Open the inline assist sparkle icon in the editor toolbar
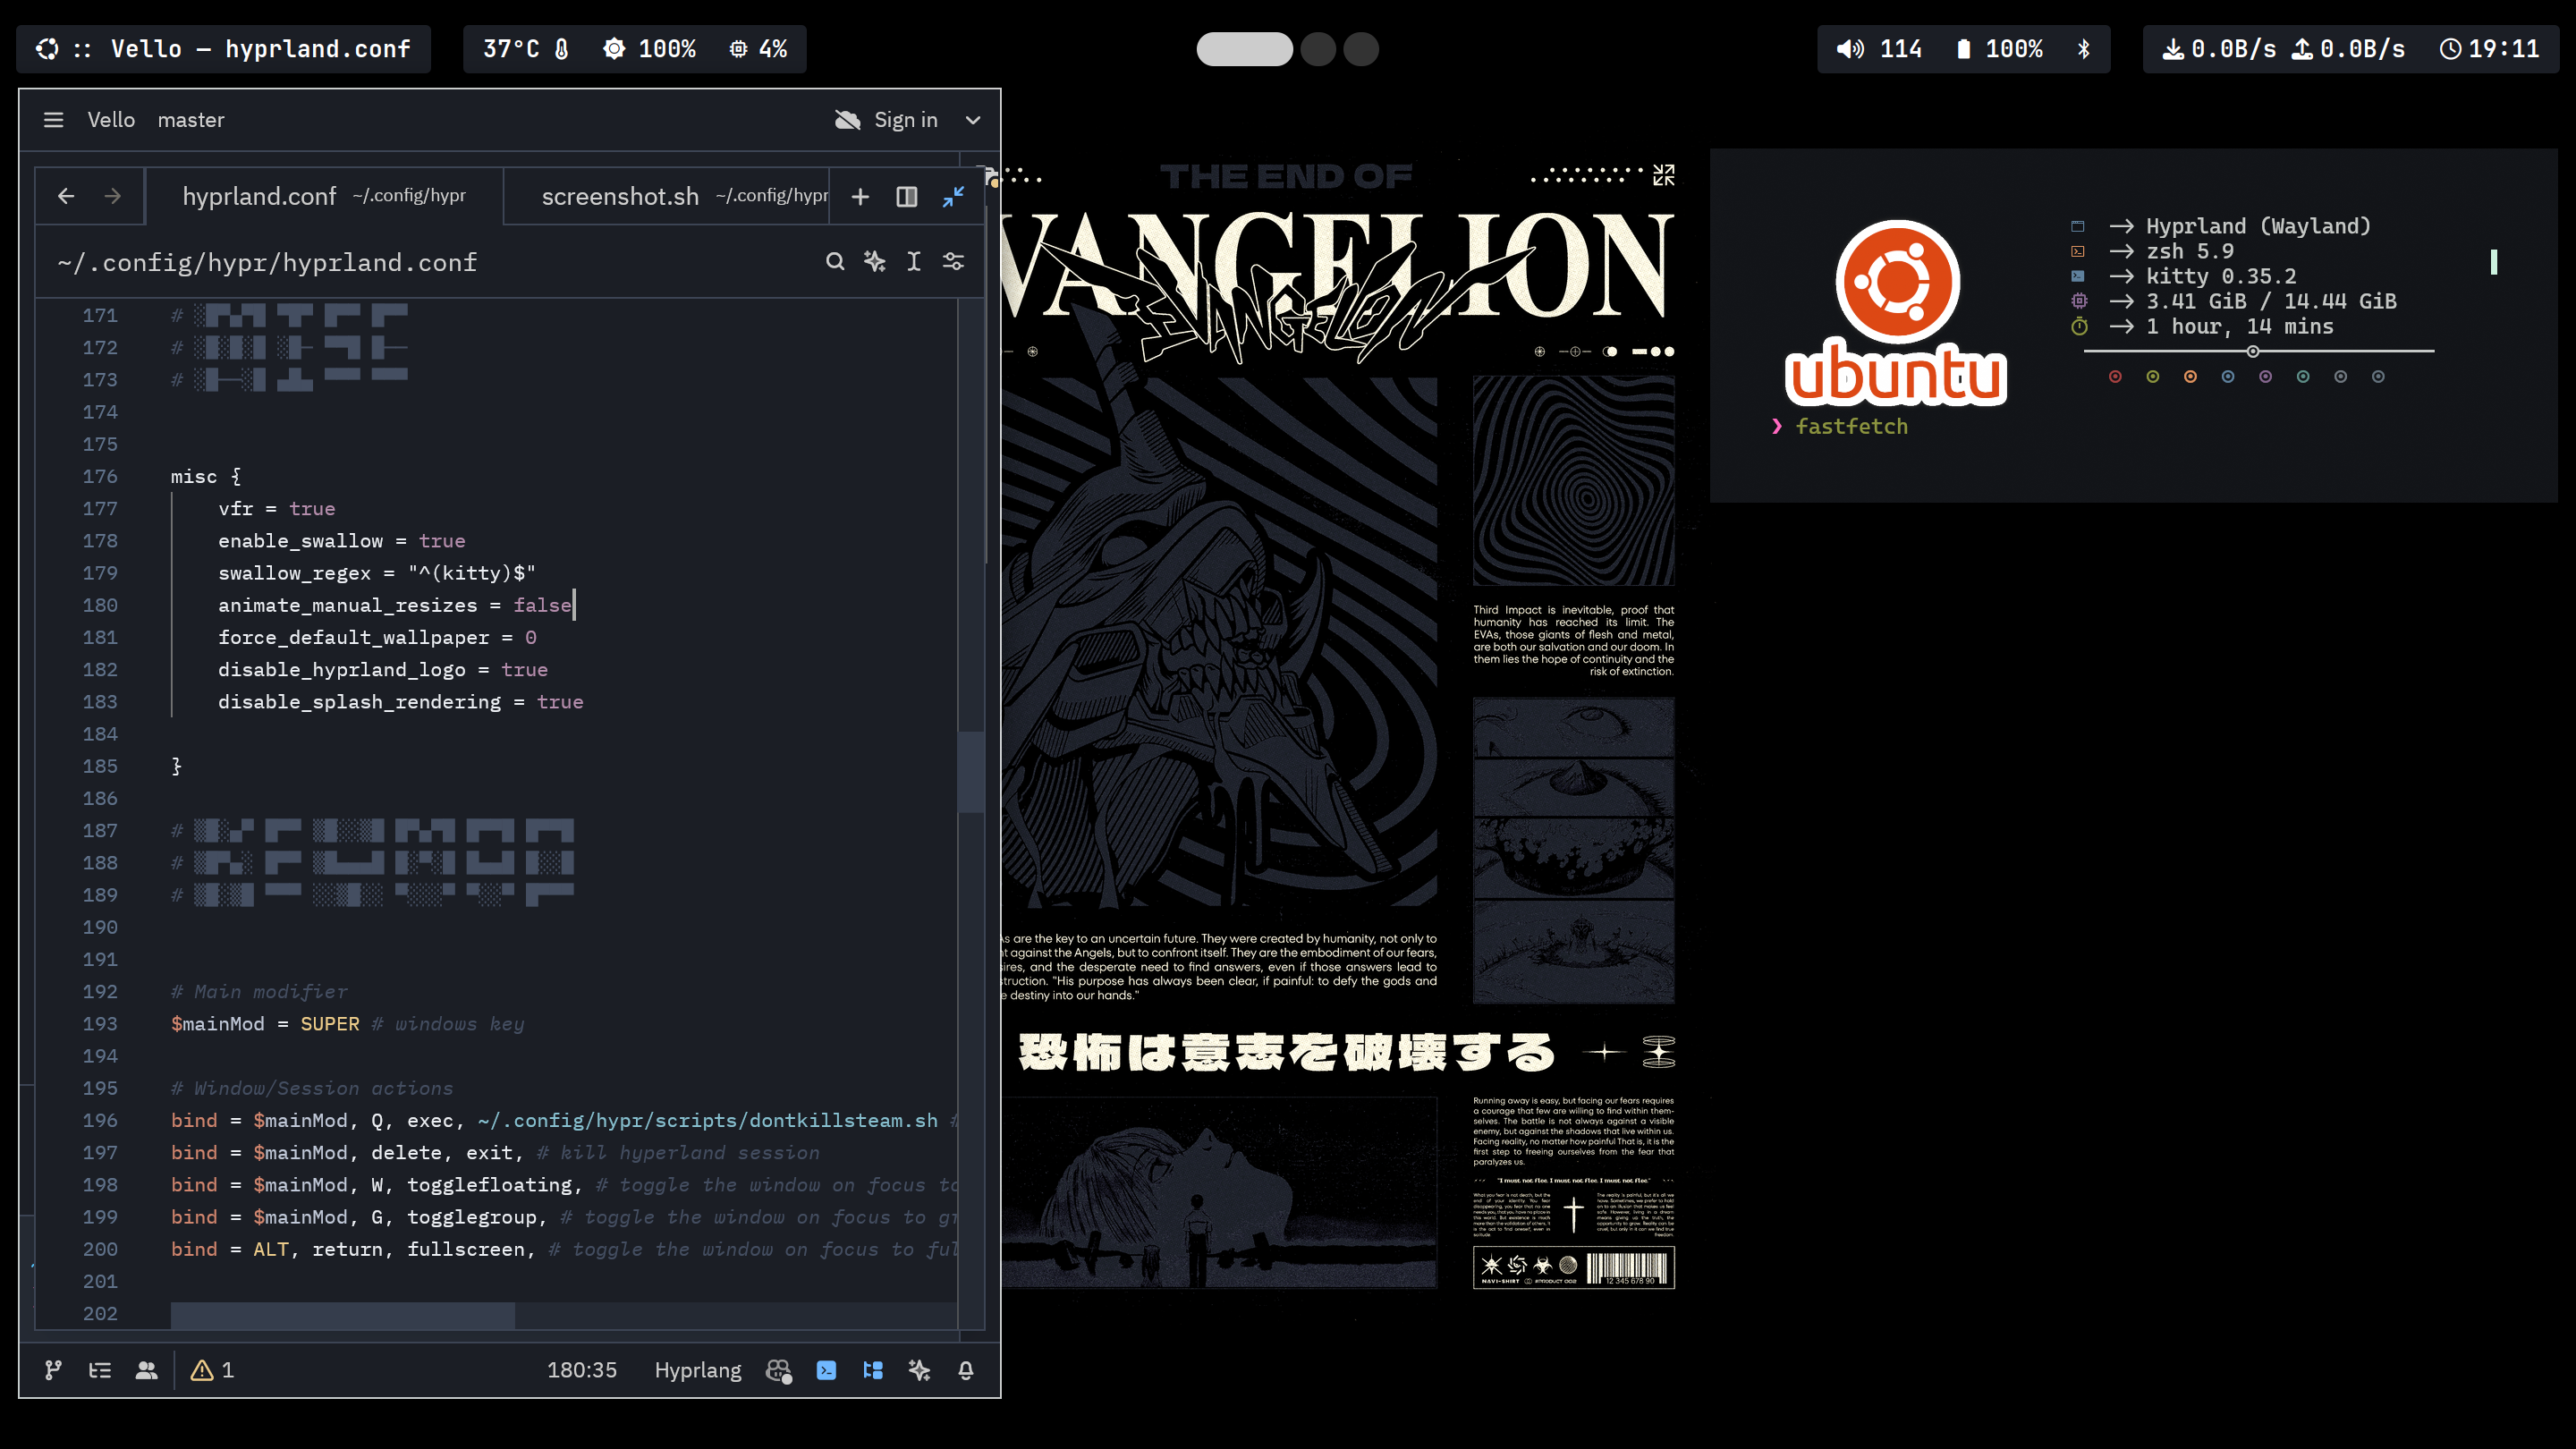The image size is (2576, 1449). coord(875,262)
